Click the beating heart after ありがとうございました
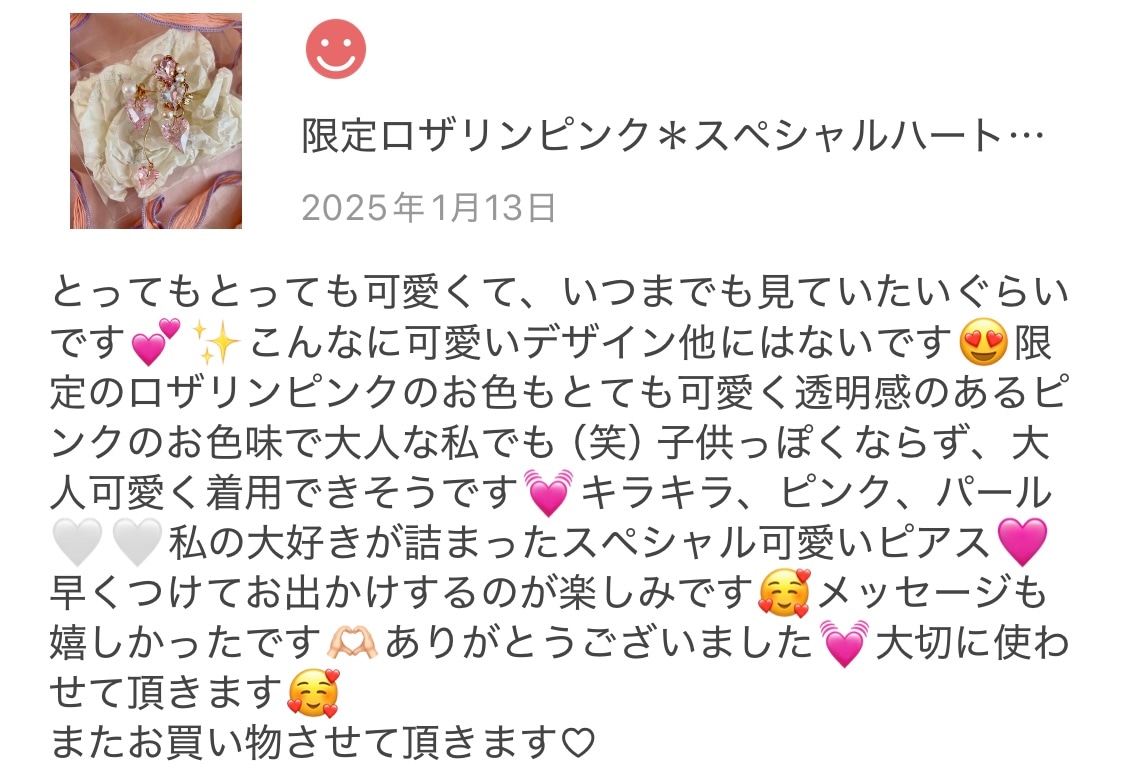The width and height of the screenshot is (1125, 775). click(x=844, y=644)
